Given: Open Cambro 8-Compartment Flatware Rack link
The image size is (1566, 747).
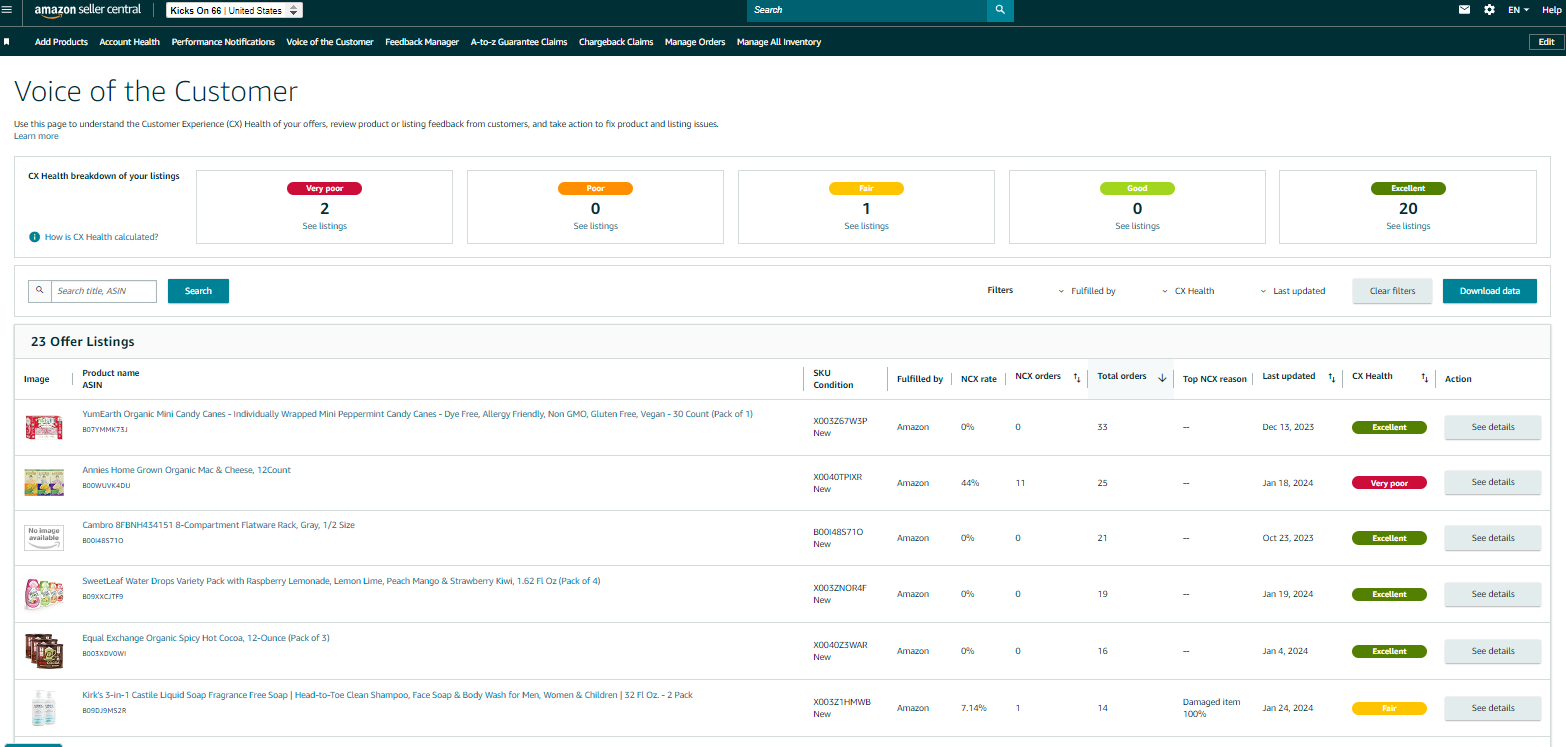Looking at the screenshot, I should pos(218,525).
